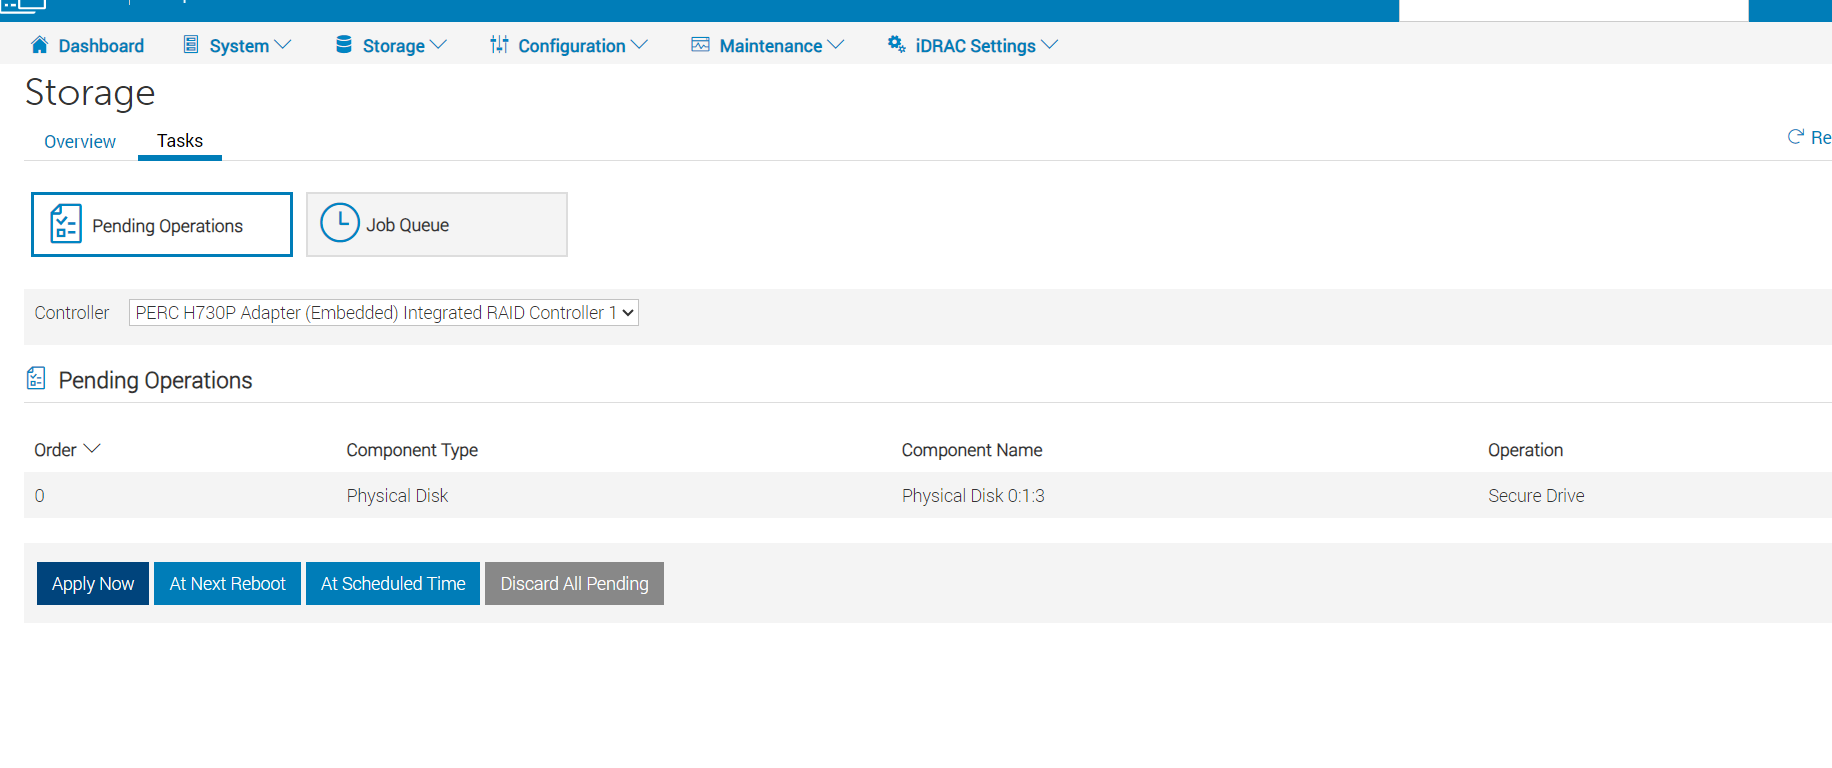
Task: Click the System server icon
Action: point(191,45)
